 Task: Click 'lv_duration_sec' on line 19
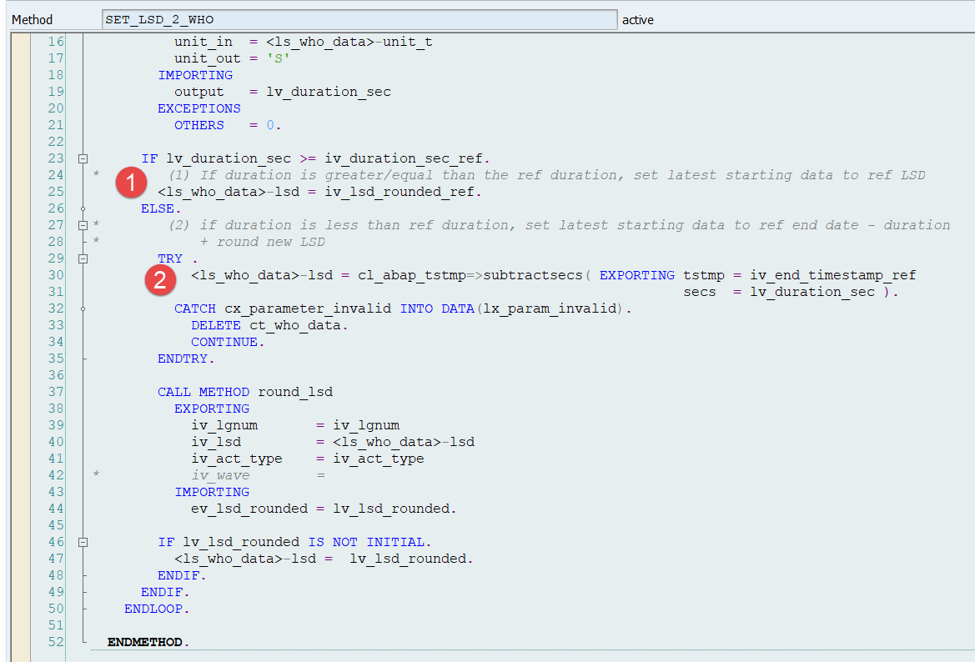pos(328,92)
